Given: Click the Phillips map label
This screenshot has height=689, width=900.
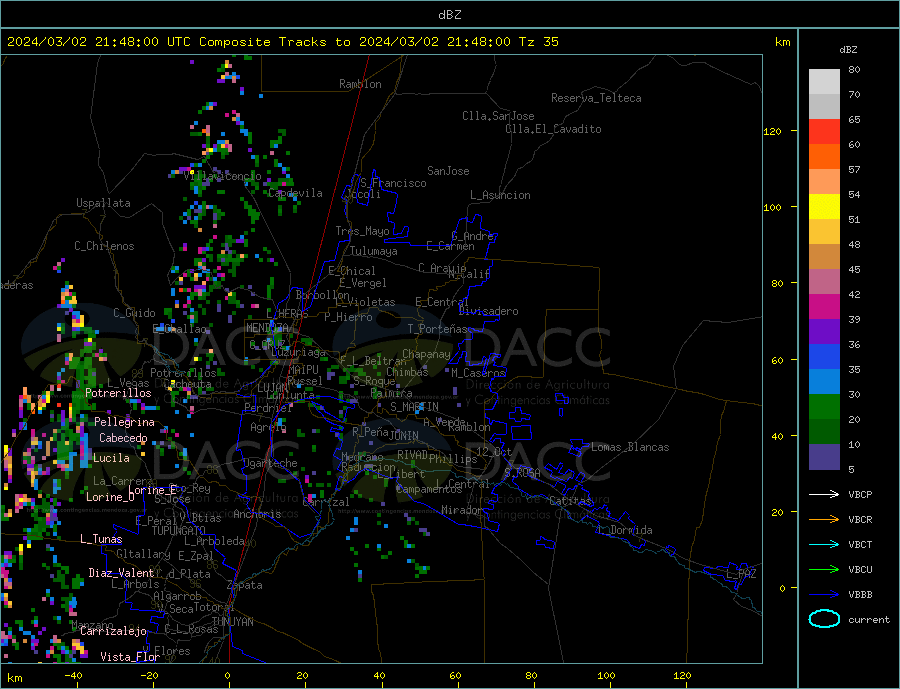Looking at the screenshot, I should (453, 459).
